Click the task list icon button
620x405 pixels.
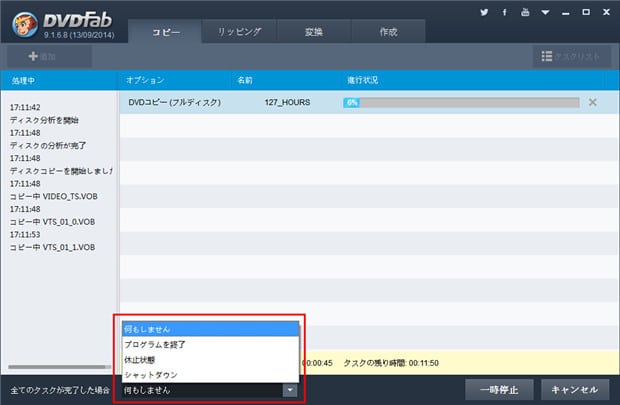(571, 57)
